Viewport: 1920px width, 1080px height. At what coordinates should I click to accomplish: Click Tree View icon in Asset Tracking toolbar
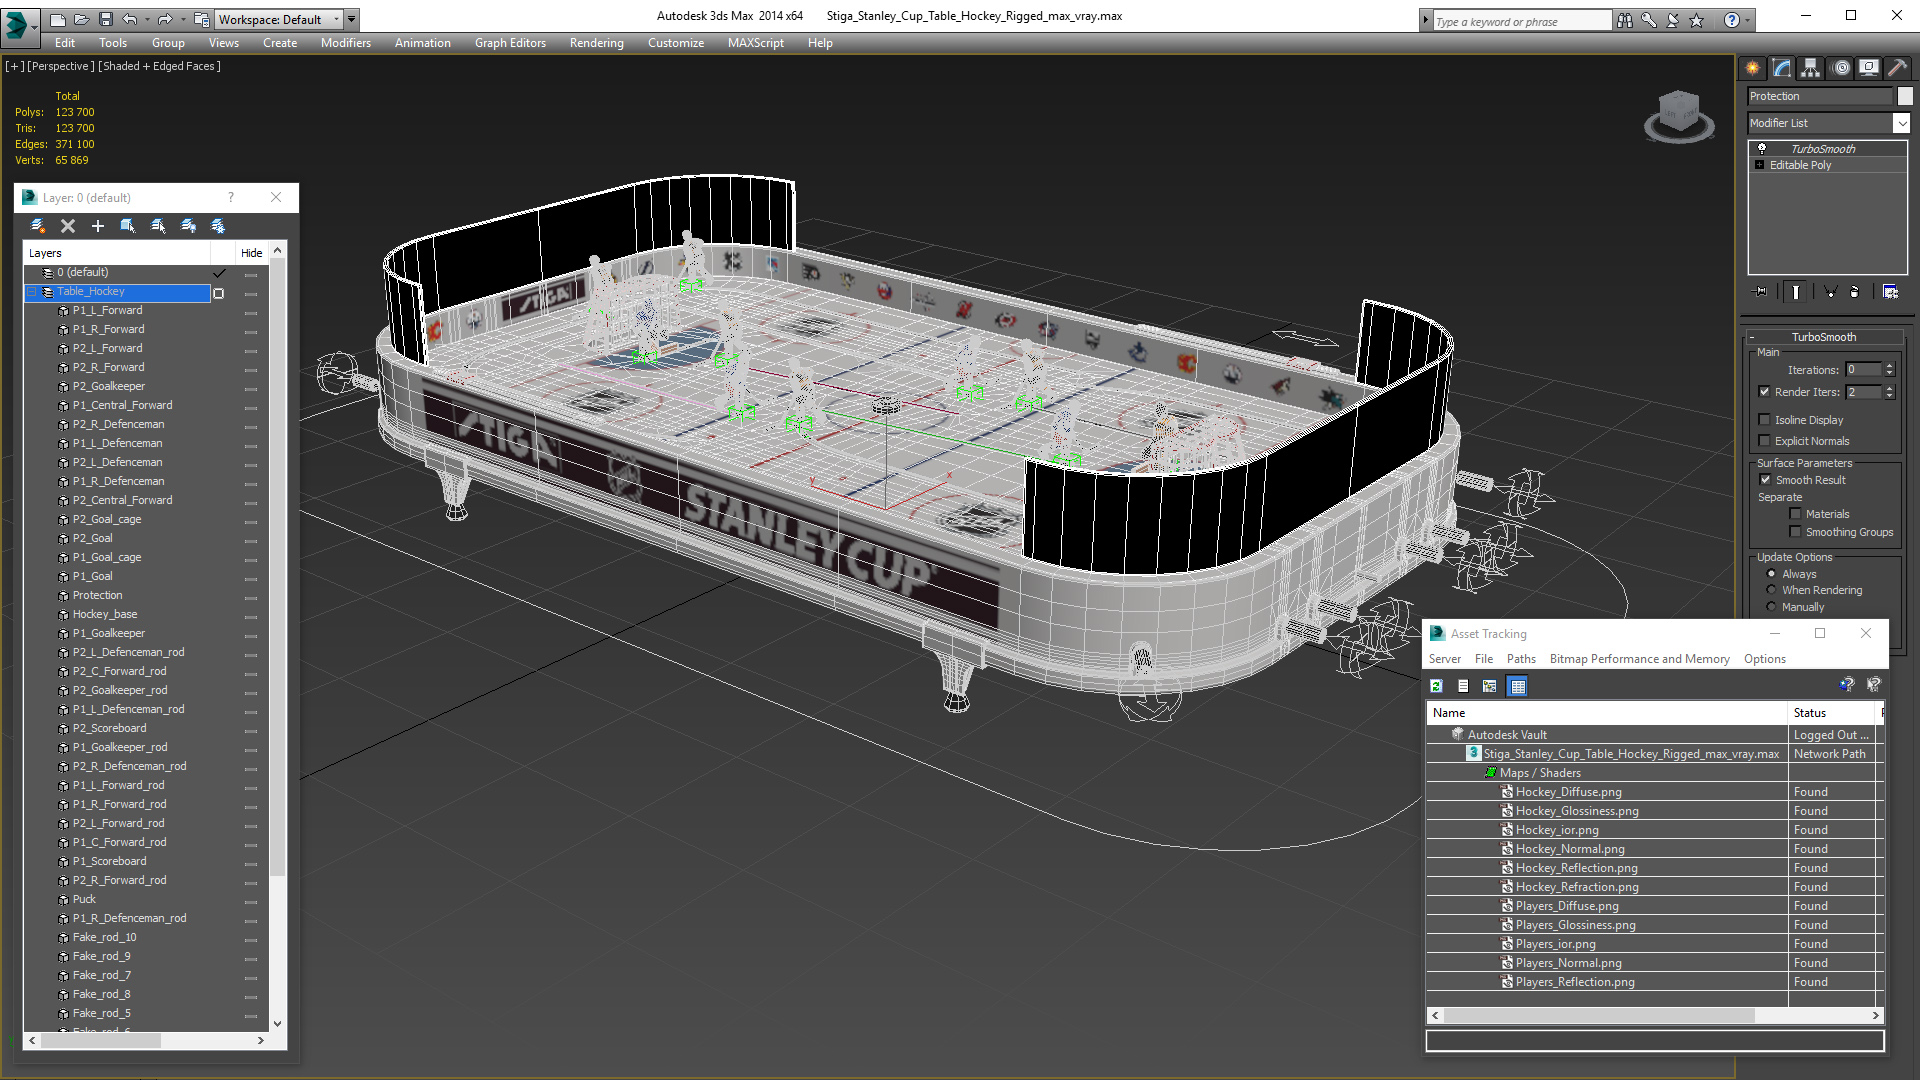coord(1490,686)
